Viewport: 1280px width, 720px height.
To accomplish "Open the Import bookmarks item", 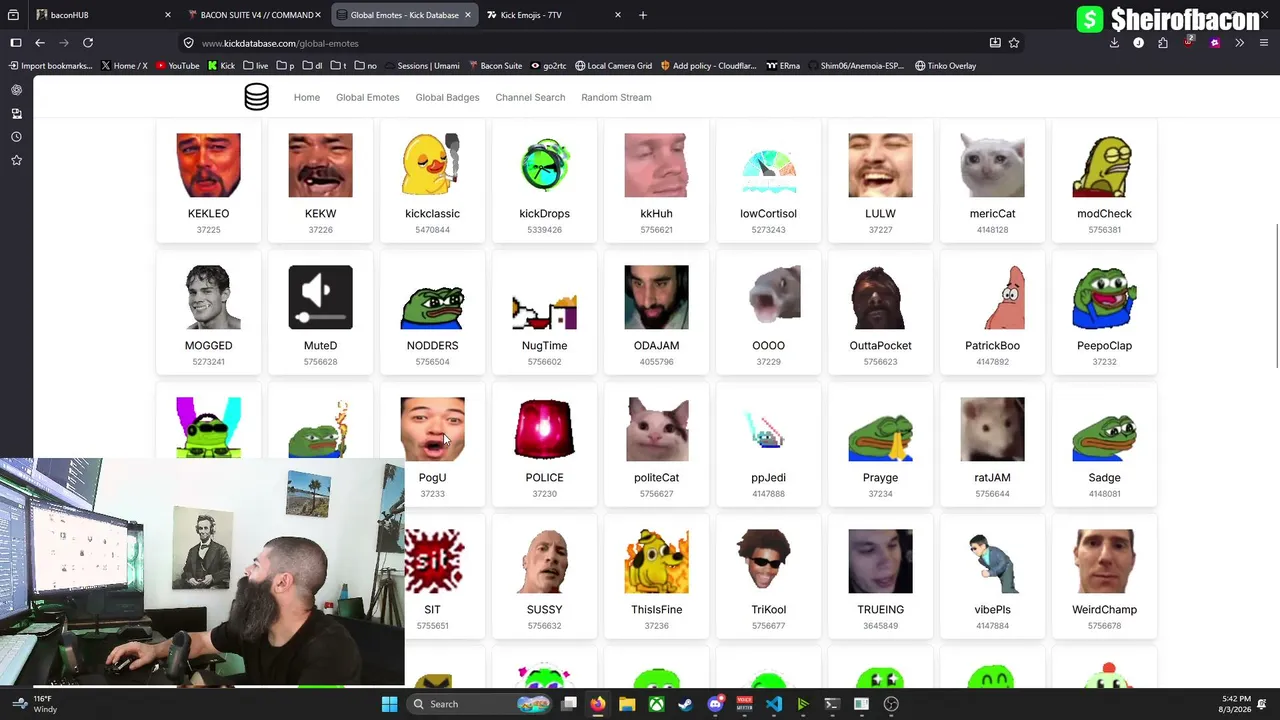I will pos(51,66).
